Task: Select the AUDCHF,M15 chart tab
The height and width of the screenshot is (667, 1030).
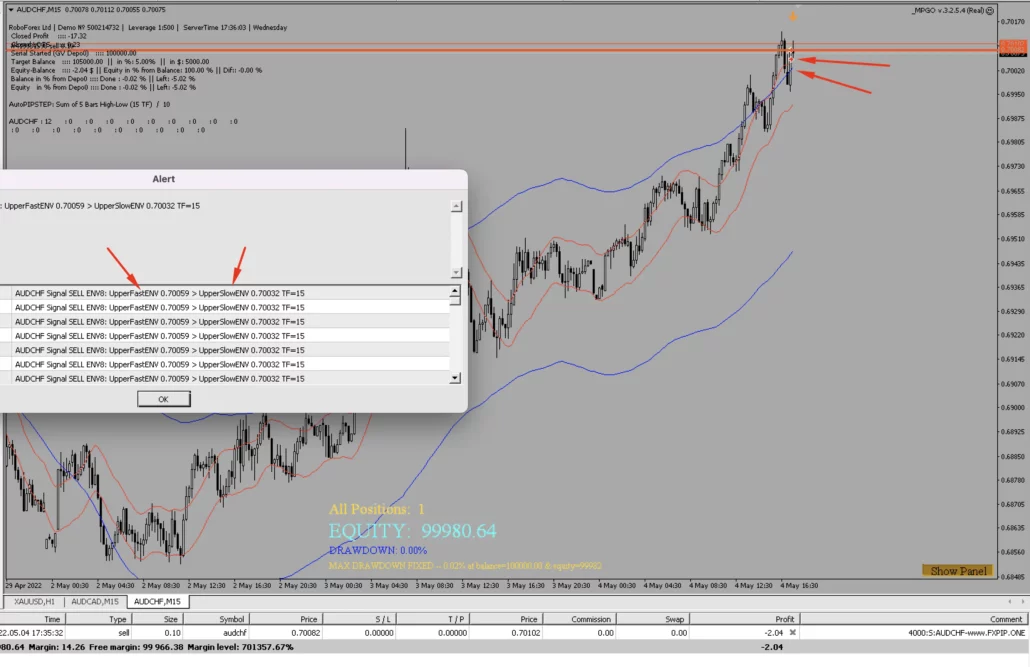Action: pyautogui.click(x=159, y=602)
